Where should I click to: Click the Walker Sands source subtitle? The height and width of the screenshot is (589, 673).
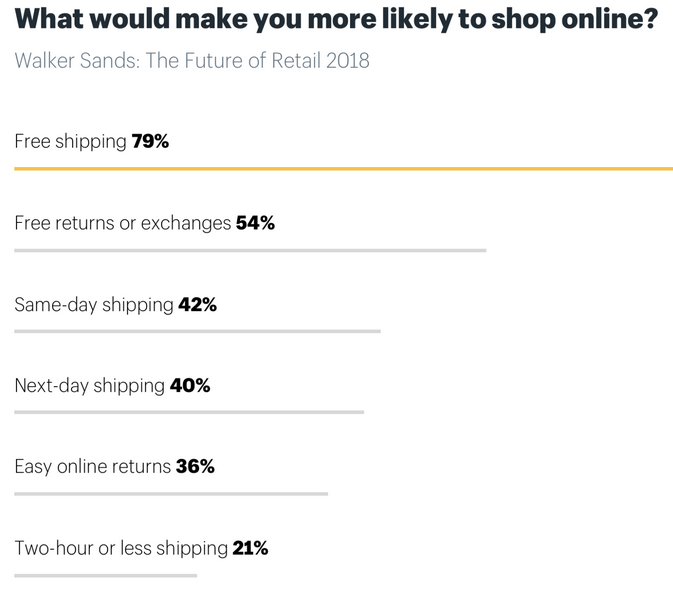coord(192,60)
